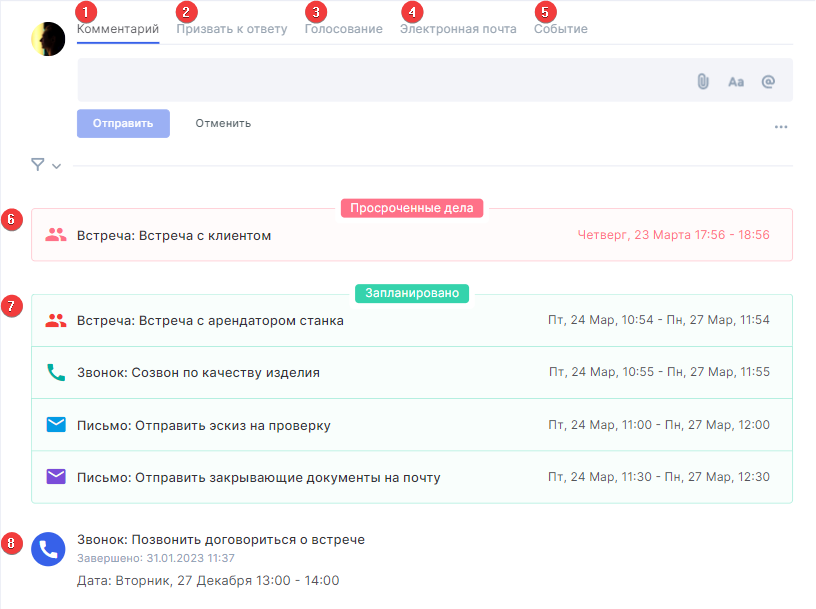Expand the filter dropdown chevron
This screenshot has width=816, height=609.
point(56,166)
